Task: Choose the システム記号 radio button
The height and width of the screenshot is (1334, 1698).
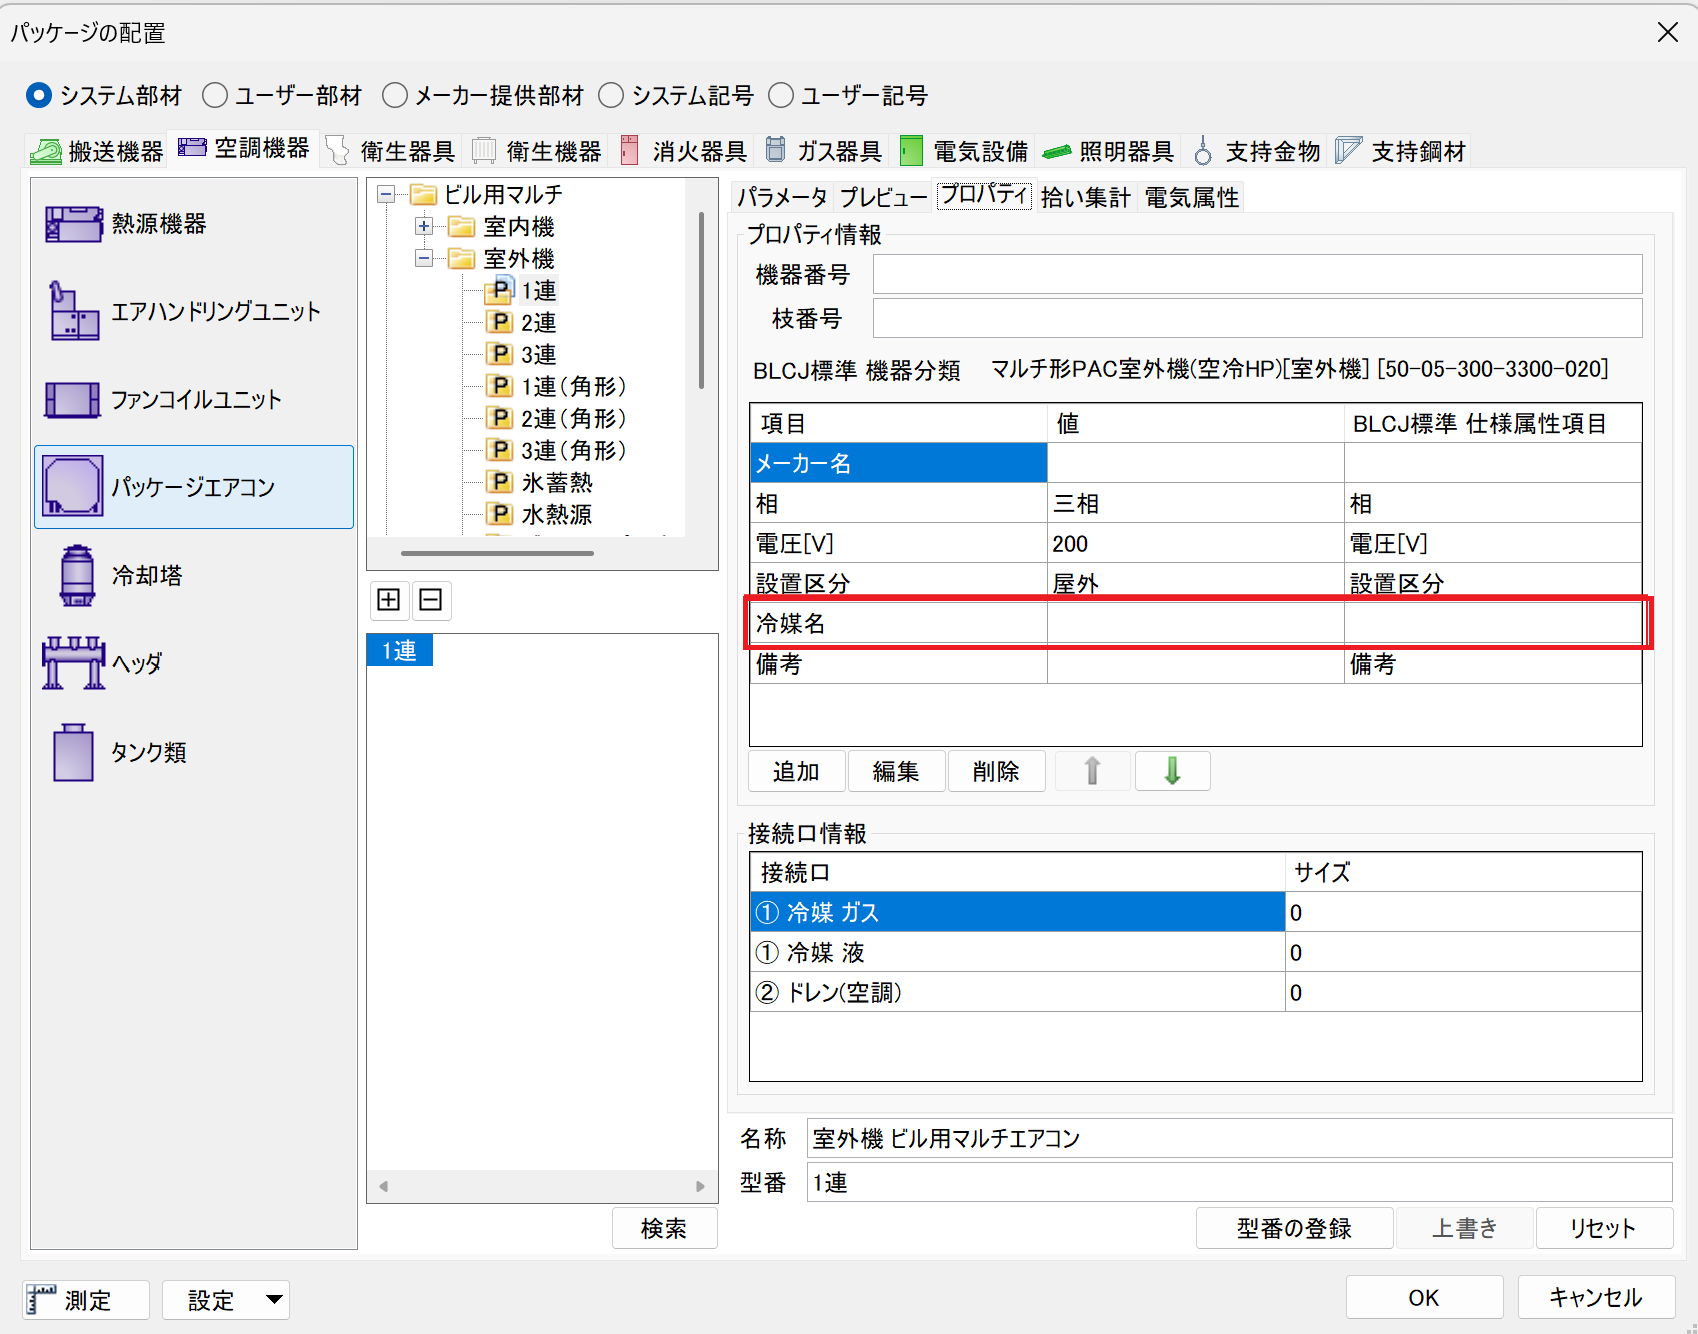Action: (611, 96)
